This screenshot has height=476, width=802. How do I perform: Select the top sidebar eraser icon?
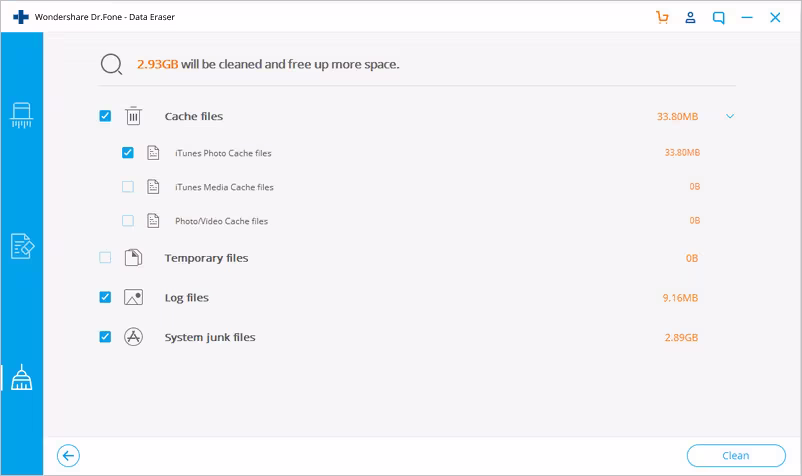pyautogui.click(x=21, y=115)
